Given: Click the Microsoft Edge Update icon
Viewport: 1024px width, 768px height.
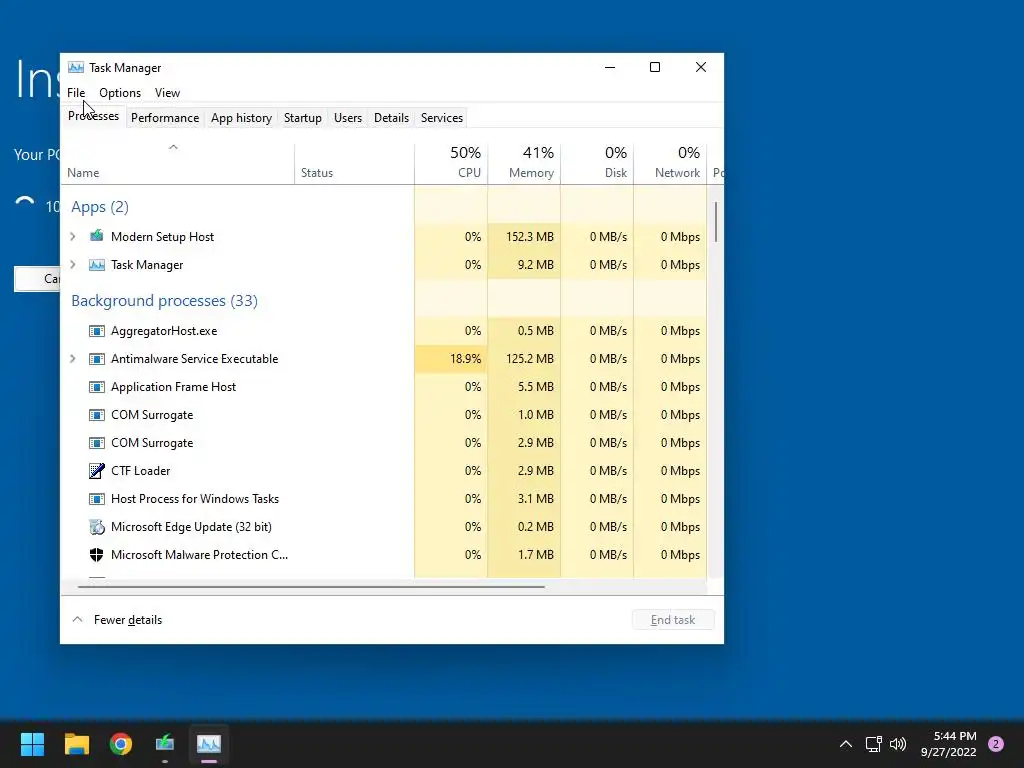Looking at the screenshot, I should (97, 527).
